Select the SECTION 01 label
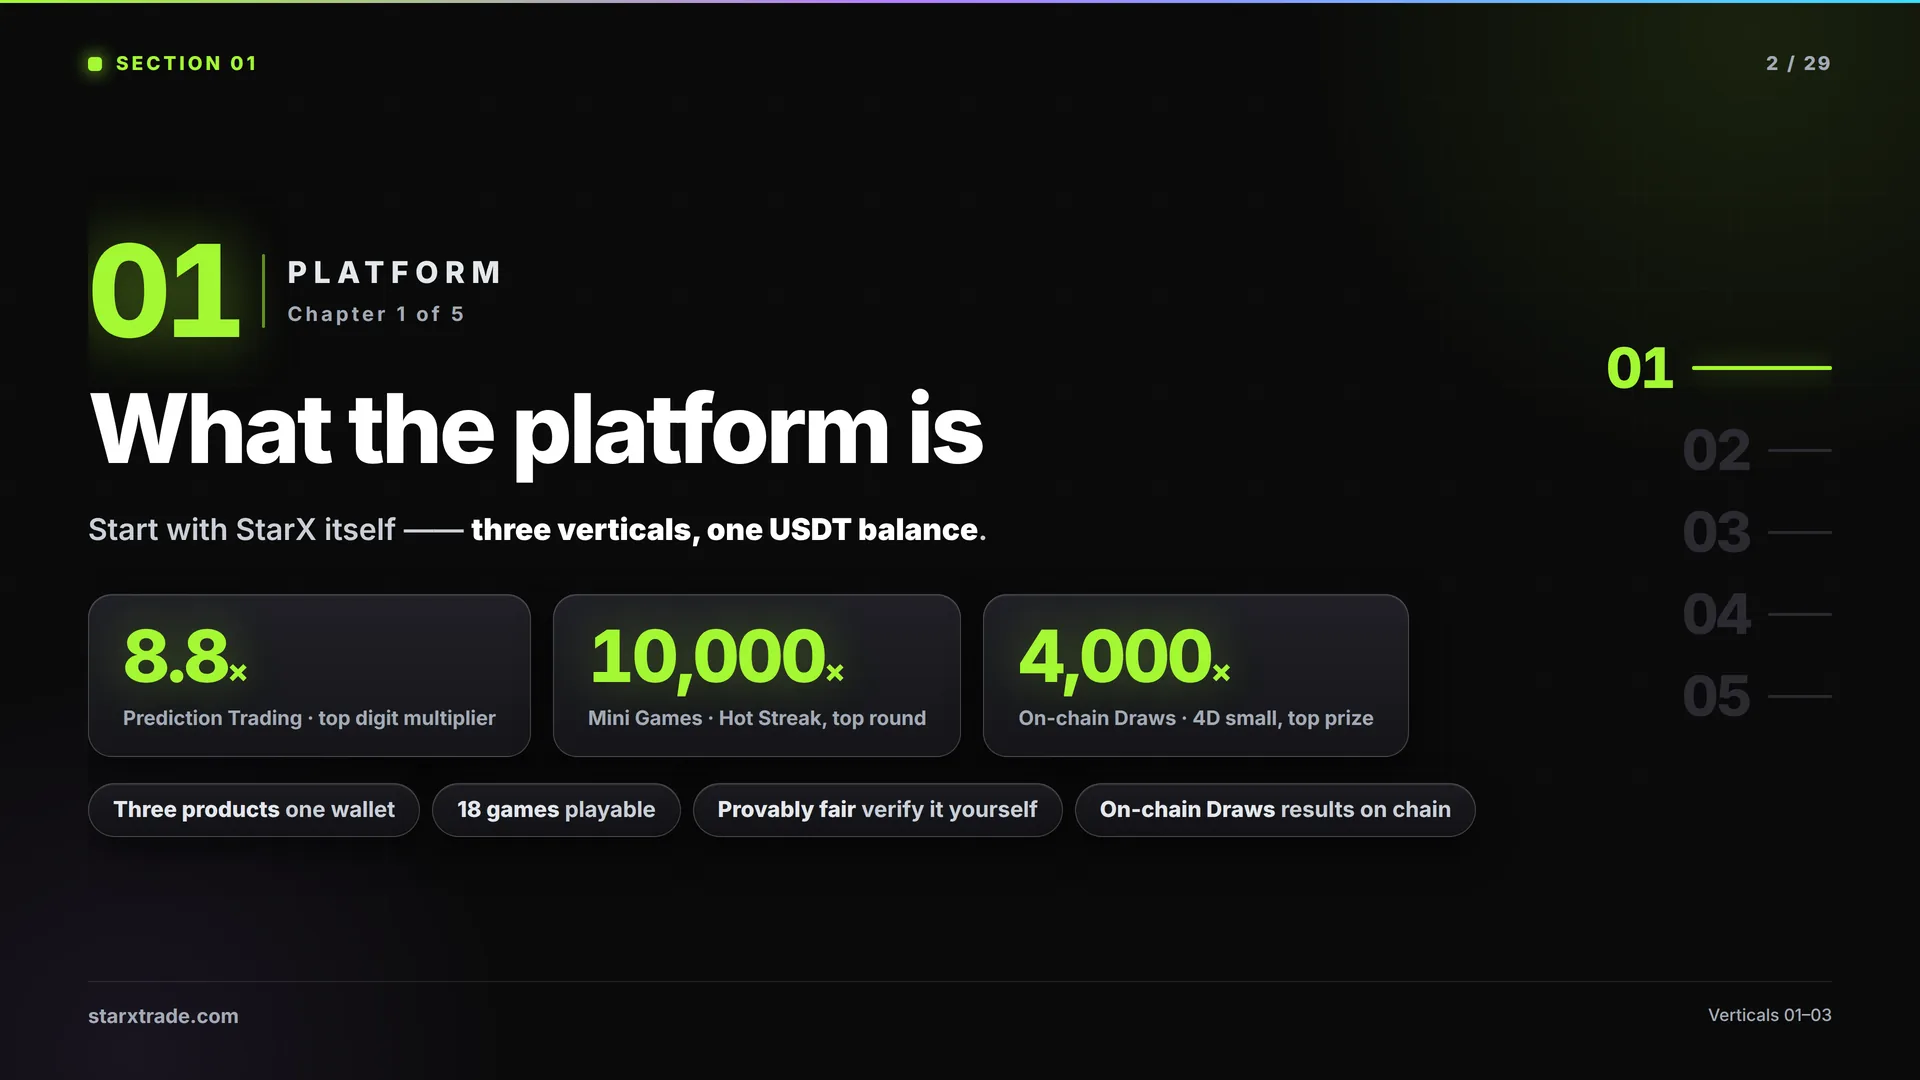This screenshot has height=1080, width=1920. [x=186, y=64]
